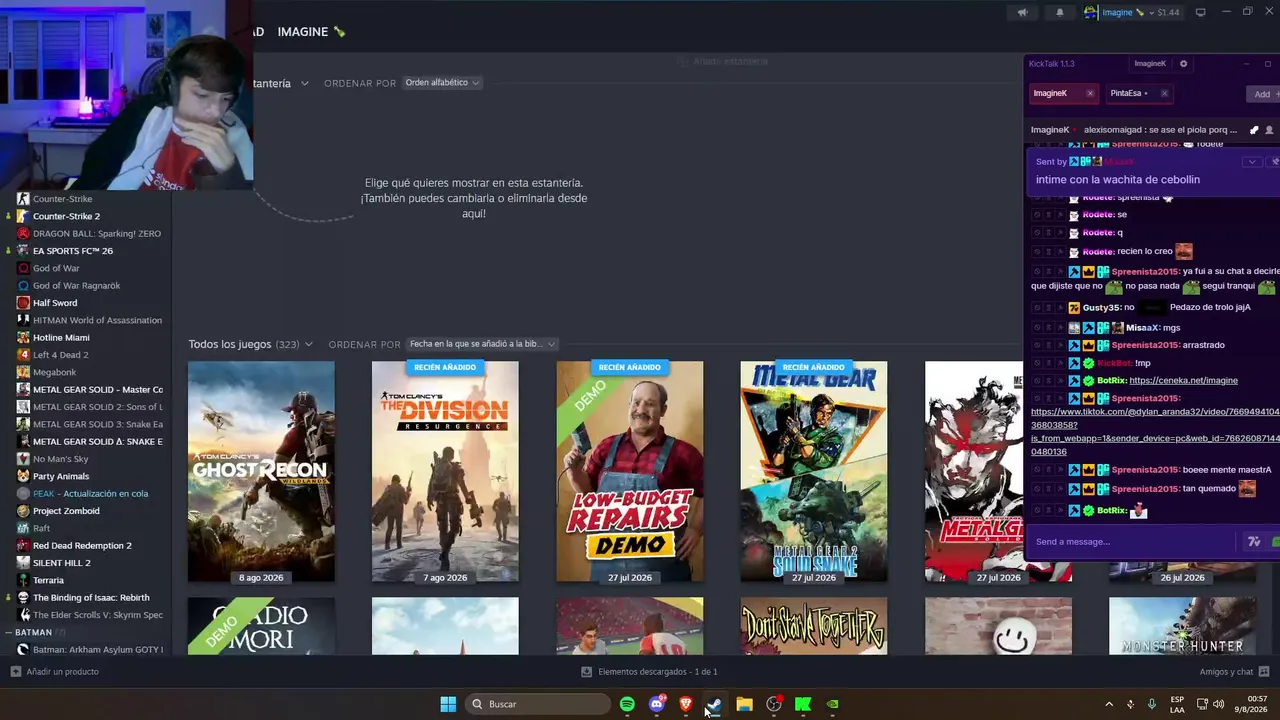This screenshot has height=720, width=1280.
Task: Open Monster Hunter game cover
Action: (x=1182, y=626)
